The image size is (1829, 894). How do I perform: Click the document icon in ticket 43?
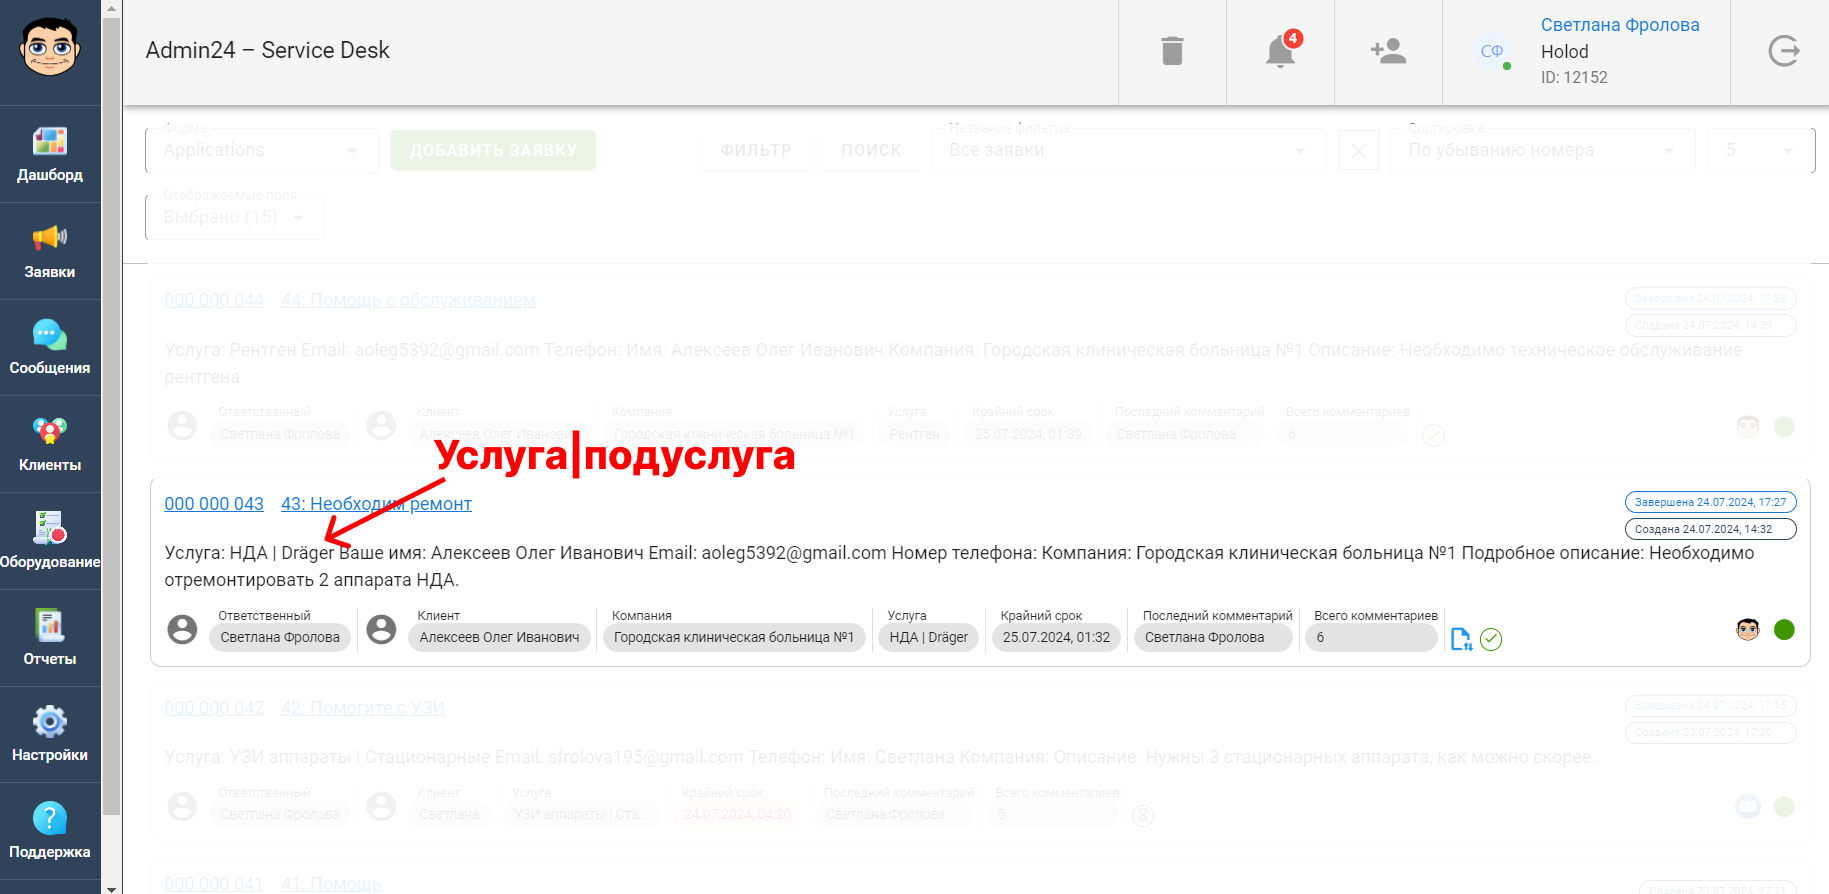[x=1461, y=639]
